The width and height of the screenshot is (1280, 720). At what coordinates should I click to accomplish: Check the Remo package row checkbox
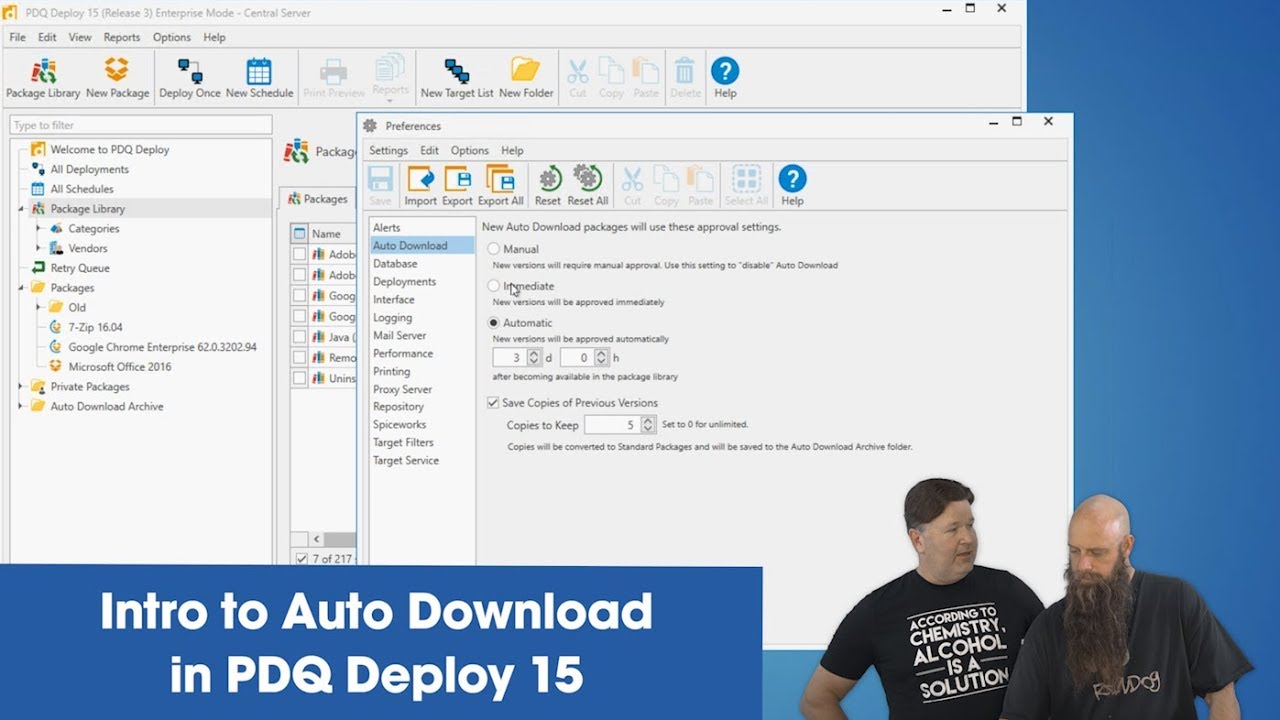(x=299, y=357)
